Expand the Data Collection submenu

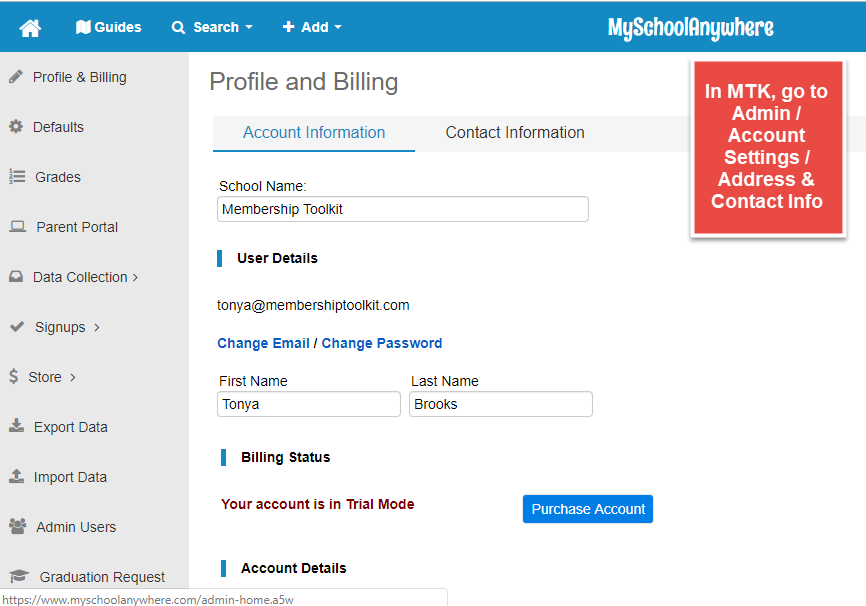click(85, 277)
